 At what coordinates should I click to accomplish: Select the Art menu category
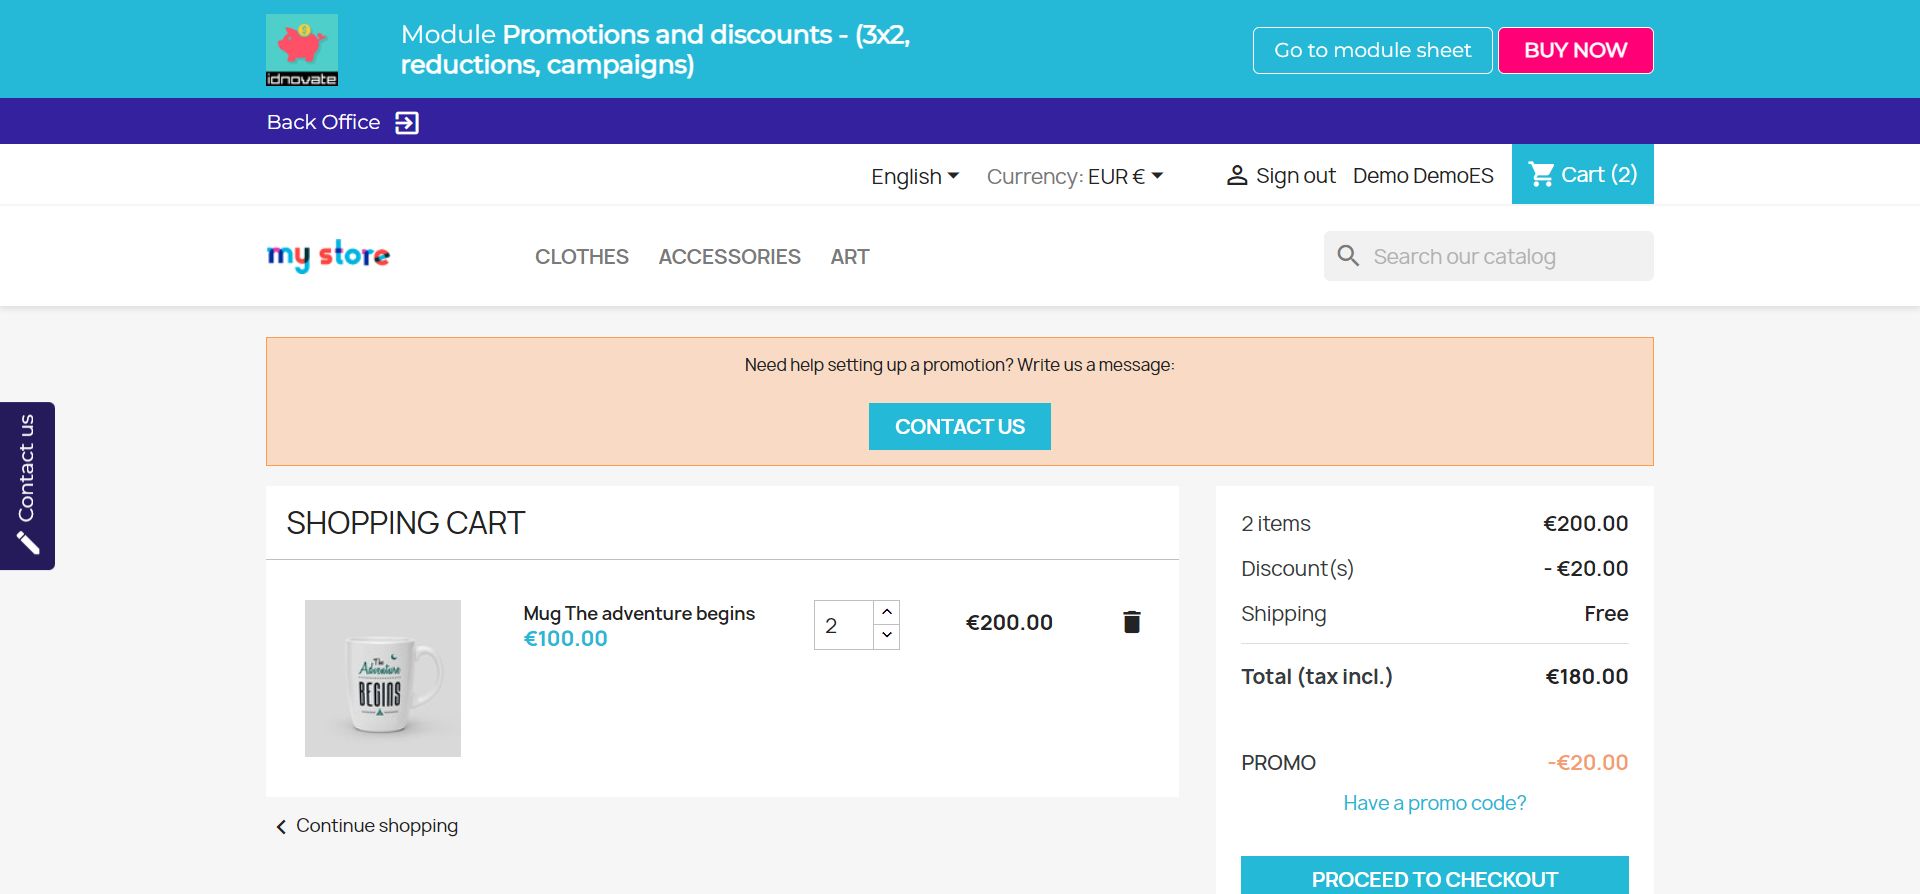pyautogui.click(x=850, y=257)
